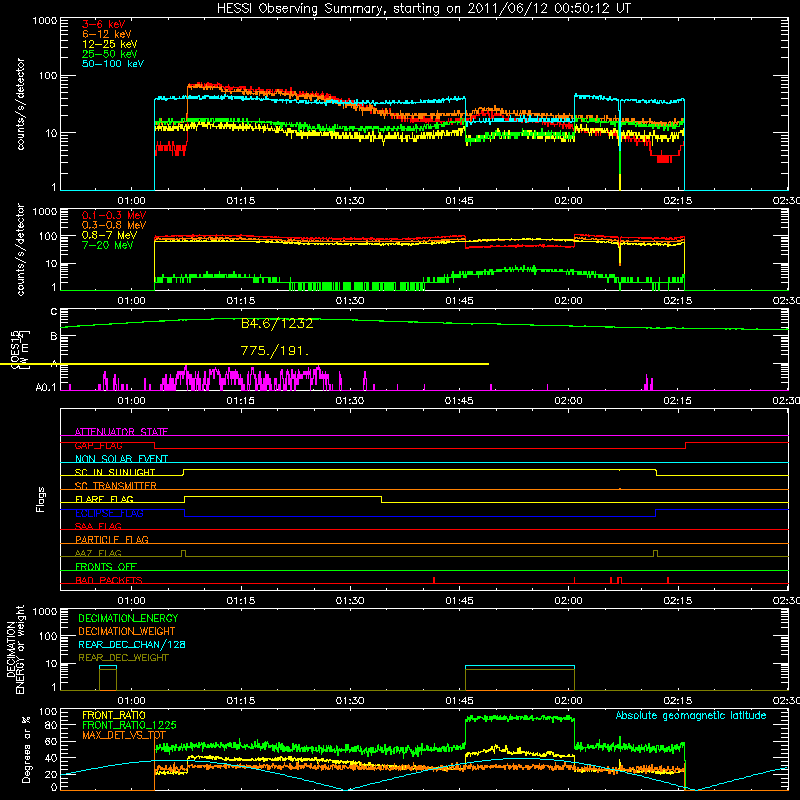800x800 pixels.
Task: Select the GAP_FLAG label
Action: [x=98, y=445]
